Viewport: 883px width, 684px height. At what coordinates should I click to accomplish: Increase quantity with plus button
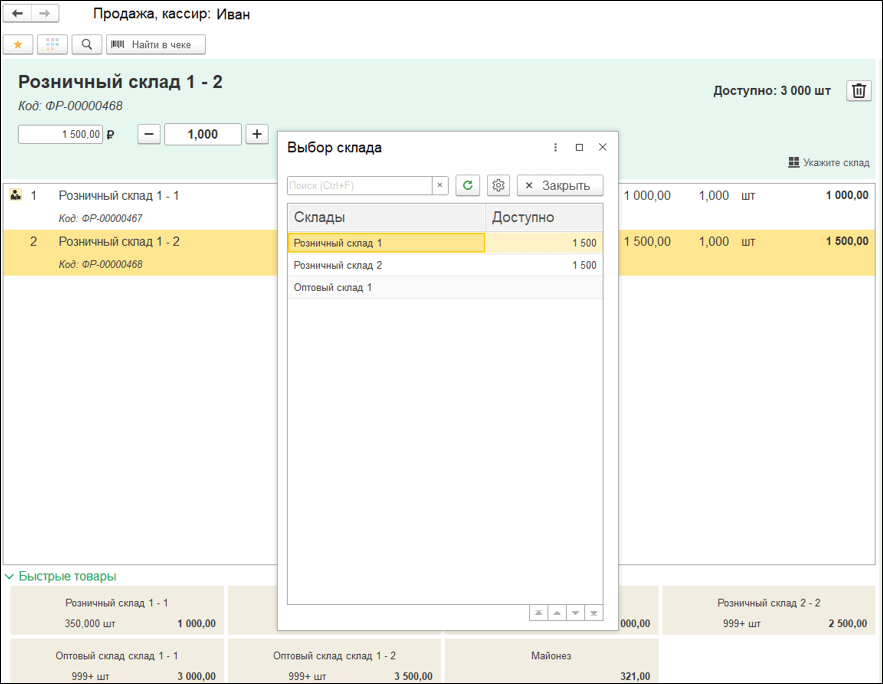click(x=257, y=134)
